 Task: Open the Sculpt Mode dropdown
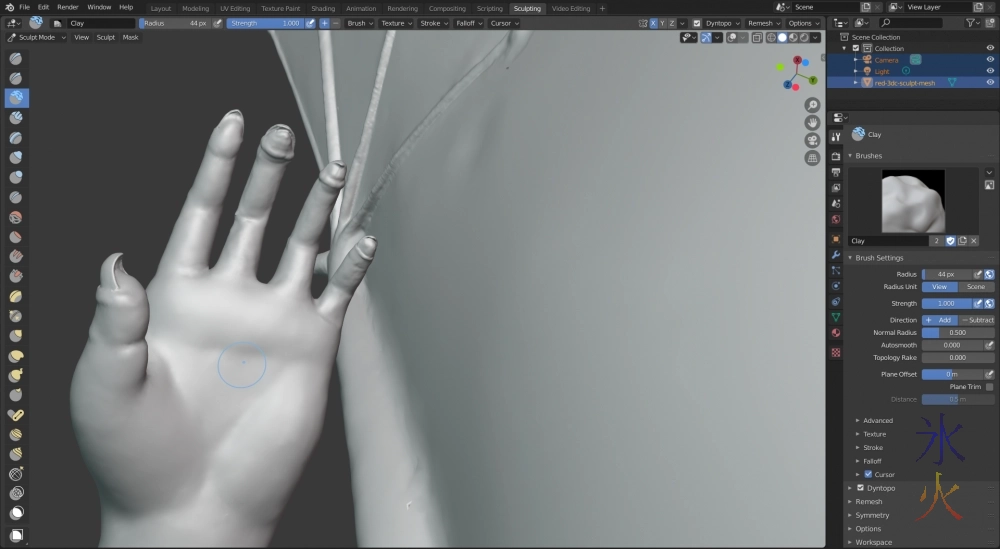click(37, 37)
